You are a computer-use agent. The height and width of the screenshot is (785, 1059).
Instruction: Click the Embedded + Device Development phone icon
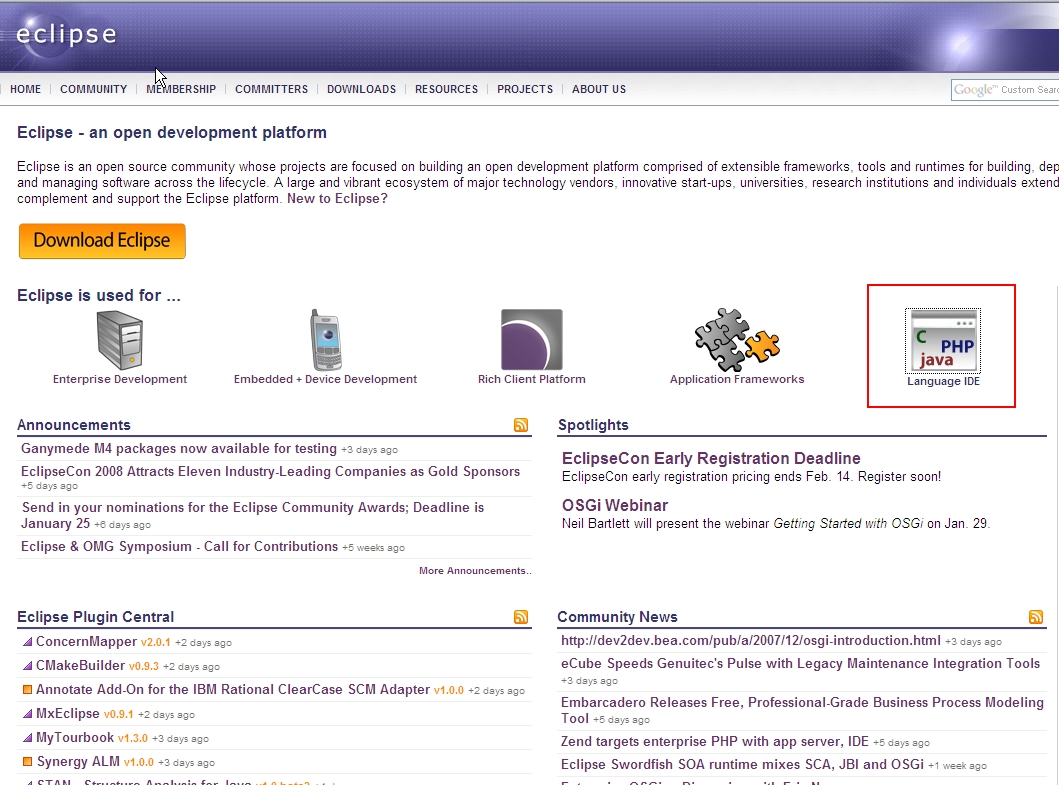coord(326,340)
